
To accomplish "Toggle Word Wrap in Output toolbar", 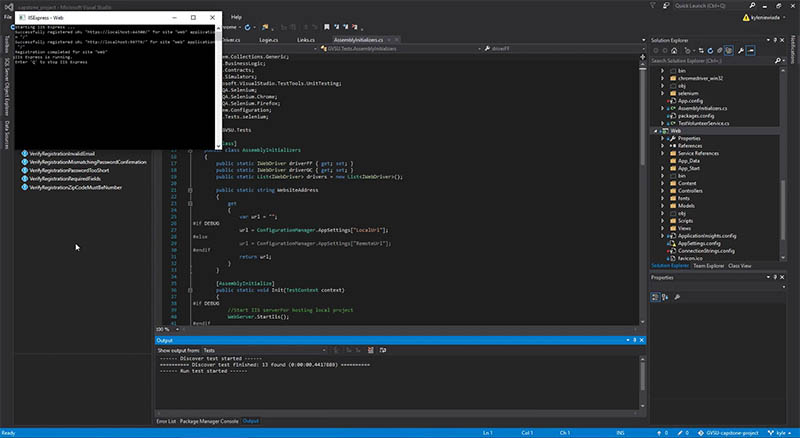I will click(x=383, y=351).
